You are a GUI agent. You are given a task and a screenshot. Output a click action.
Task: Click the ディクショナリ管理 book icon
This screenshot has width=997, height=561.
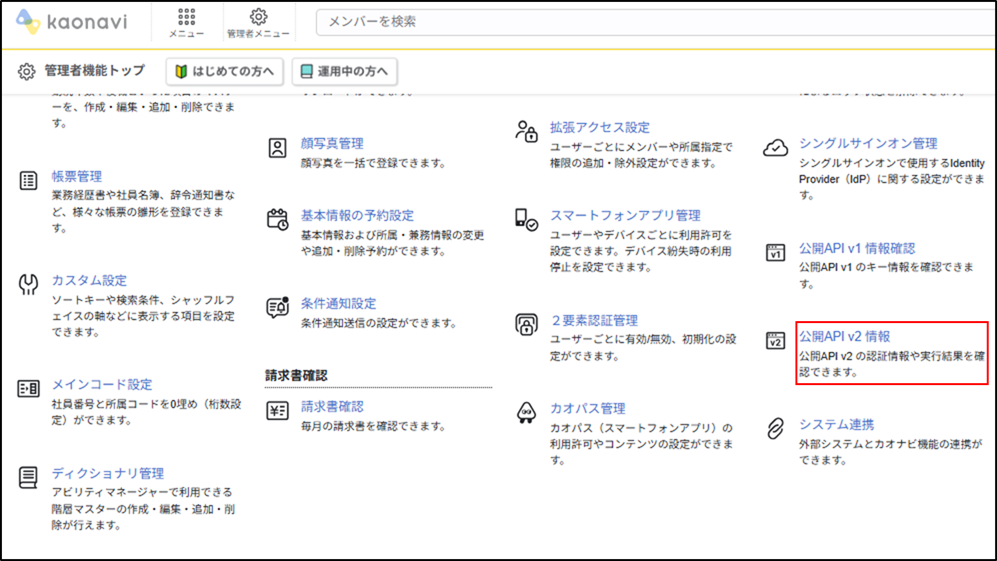[28, 477]
